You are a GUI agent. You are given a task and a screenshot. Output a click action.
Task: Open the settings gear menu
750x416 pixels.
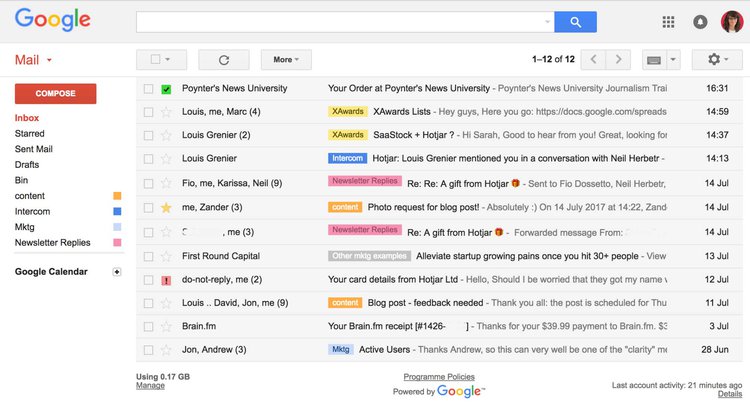click(x=717, y=59)
